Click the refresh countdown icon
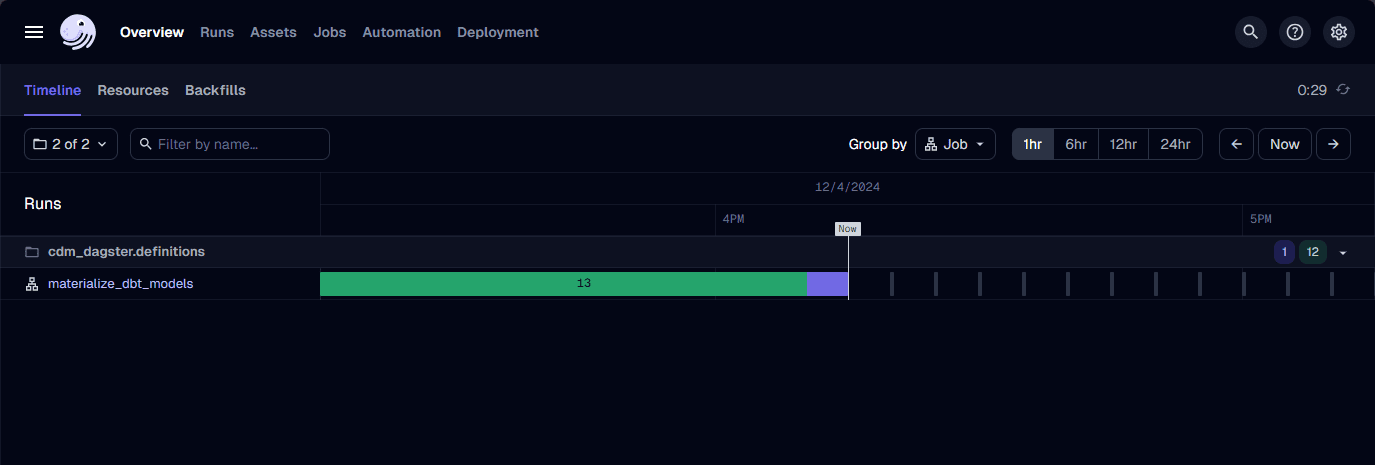Image resolution: width=1375 pixels, height=465 pixels. pyautogui.click(x=1343, y=90)
